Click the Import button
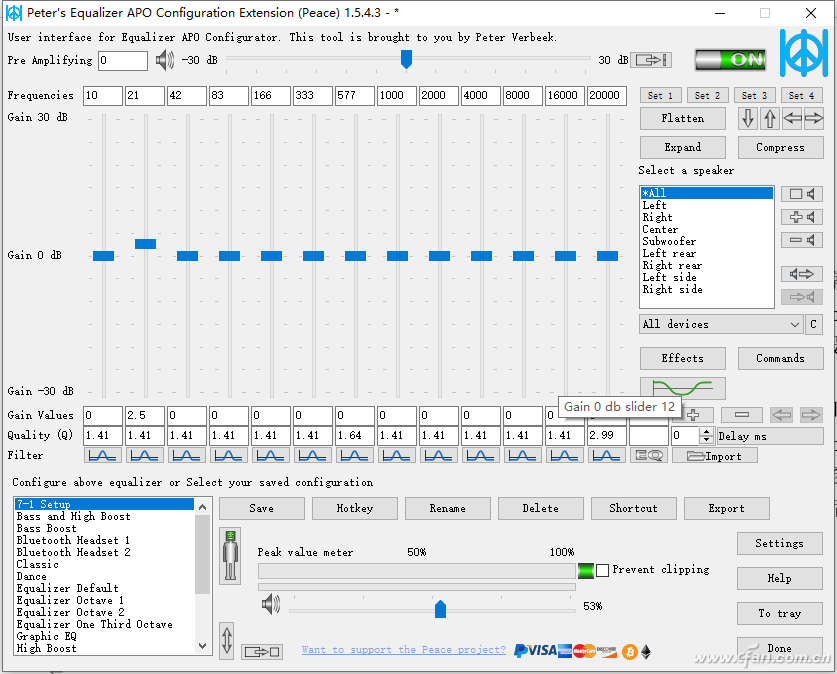Image resolution: width=837 pixels, height=674 pixels. (715, 456)
